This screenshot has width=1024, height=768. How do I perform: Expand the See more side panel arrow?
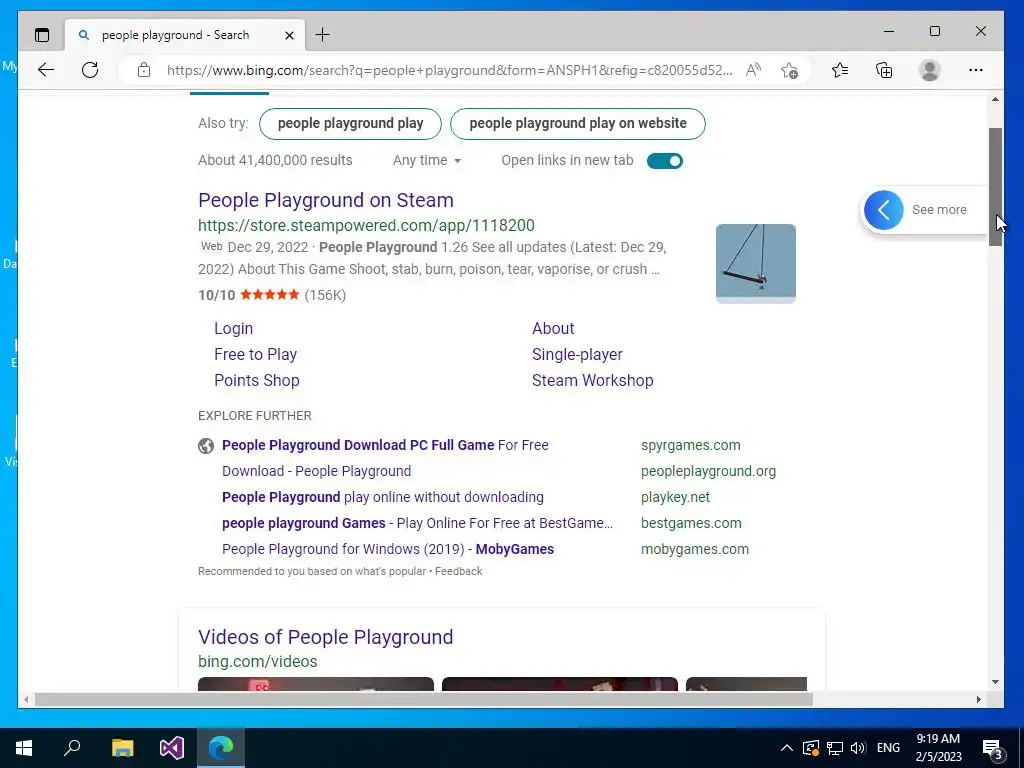coord(884,210)
